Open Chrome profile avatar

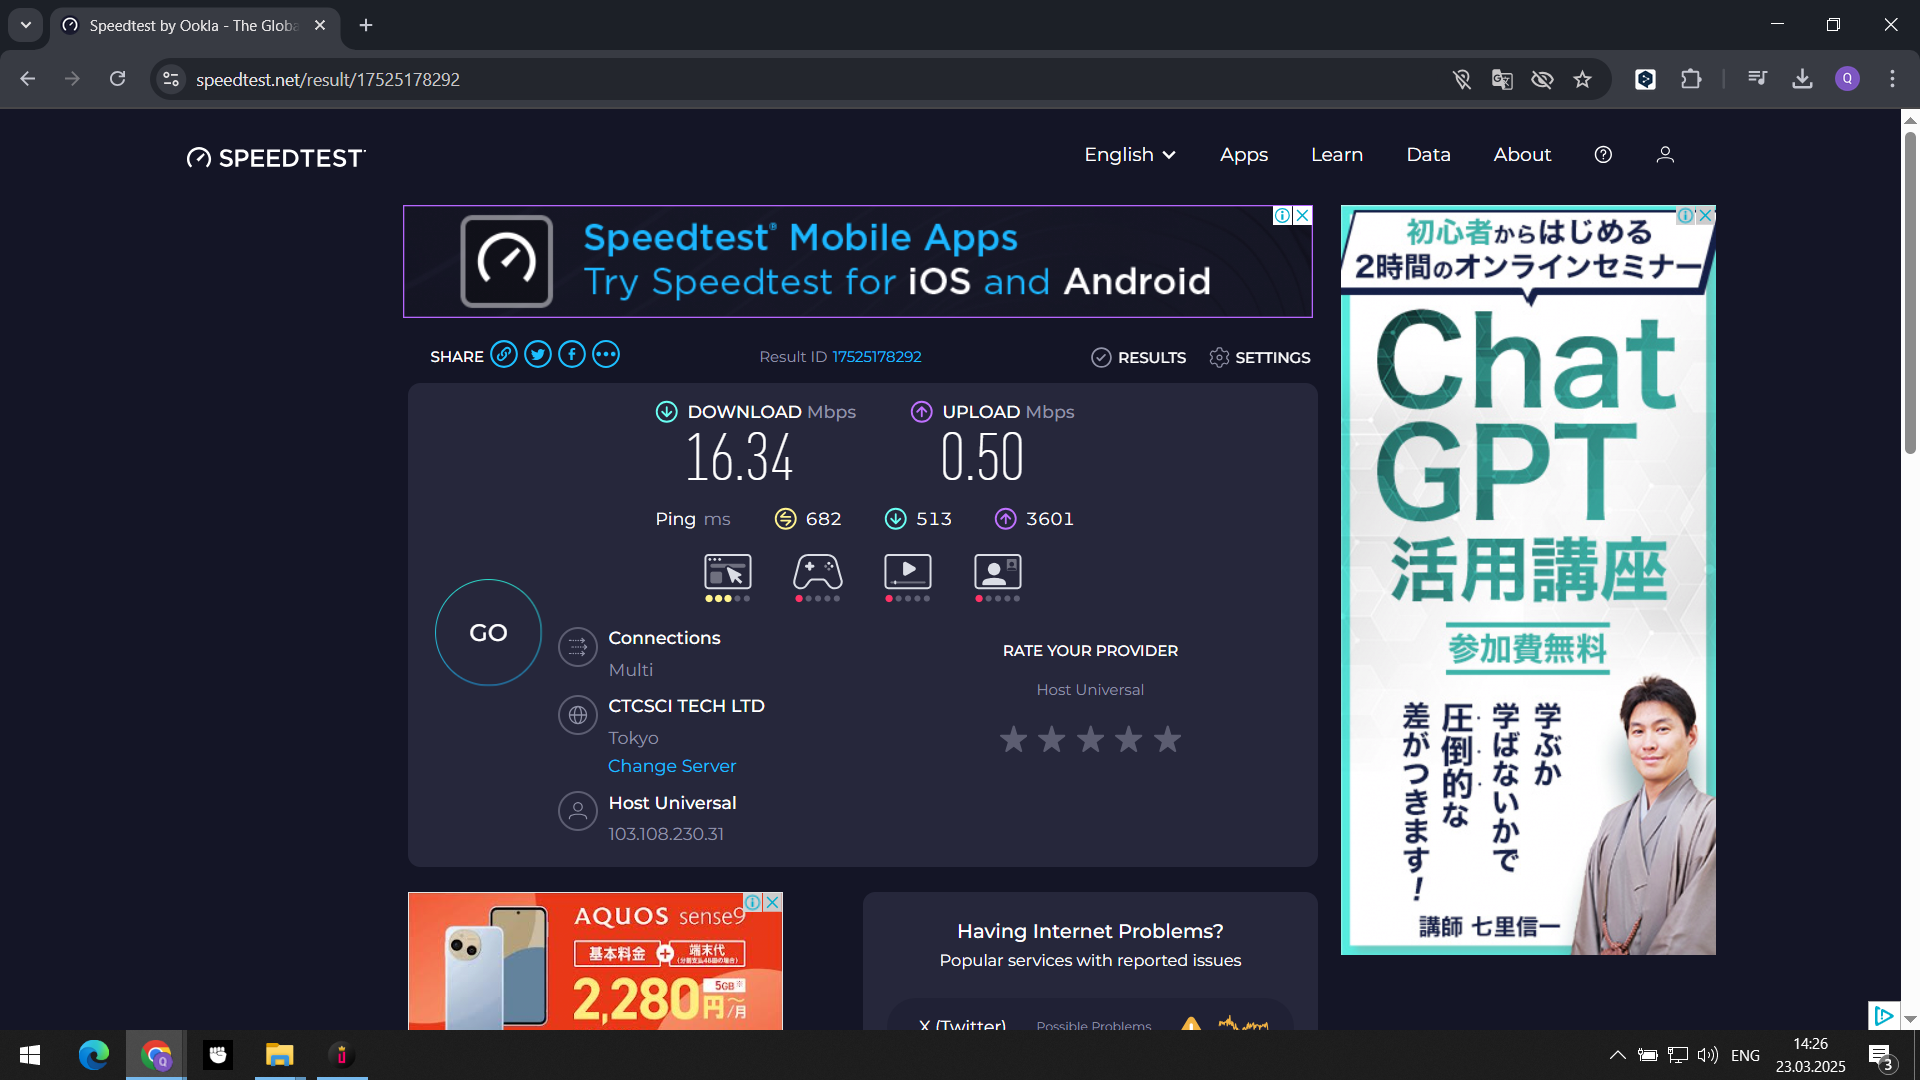coord(1847,79)
